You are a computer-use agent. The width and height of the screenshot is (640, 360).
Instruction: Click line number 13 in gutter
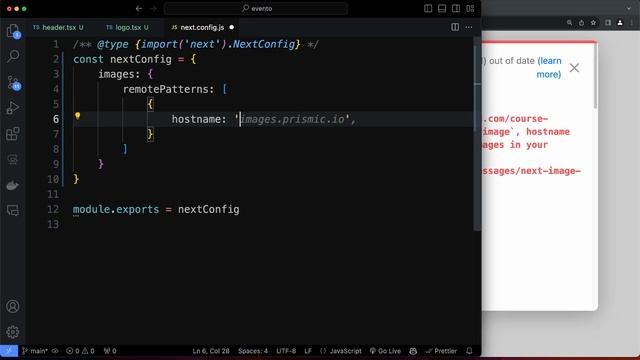(x=53, y=224)
